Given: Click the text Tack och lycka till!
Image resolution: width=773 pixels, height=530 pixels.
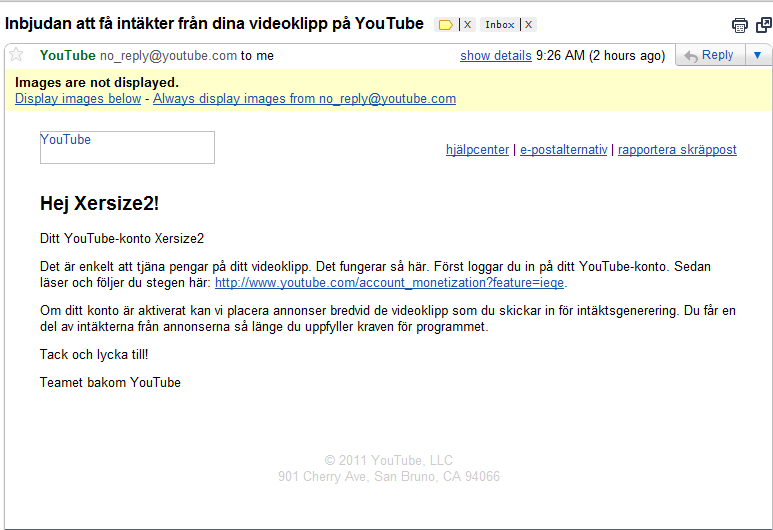Looking at the screenshot, I should tap(94, 354).
